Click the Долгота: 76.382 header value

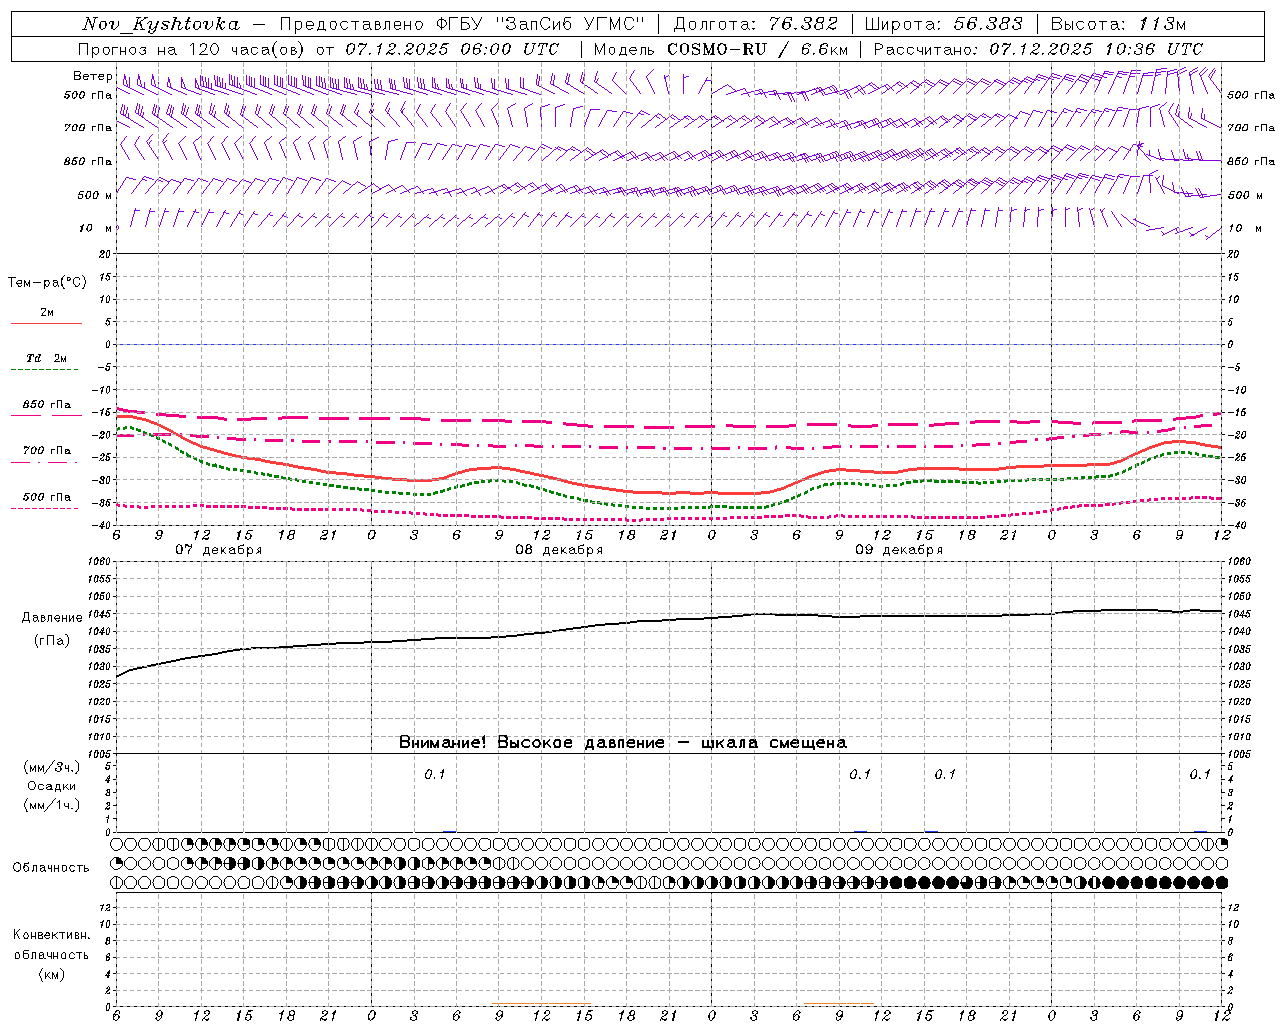(758, 24)
